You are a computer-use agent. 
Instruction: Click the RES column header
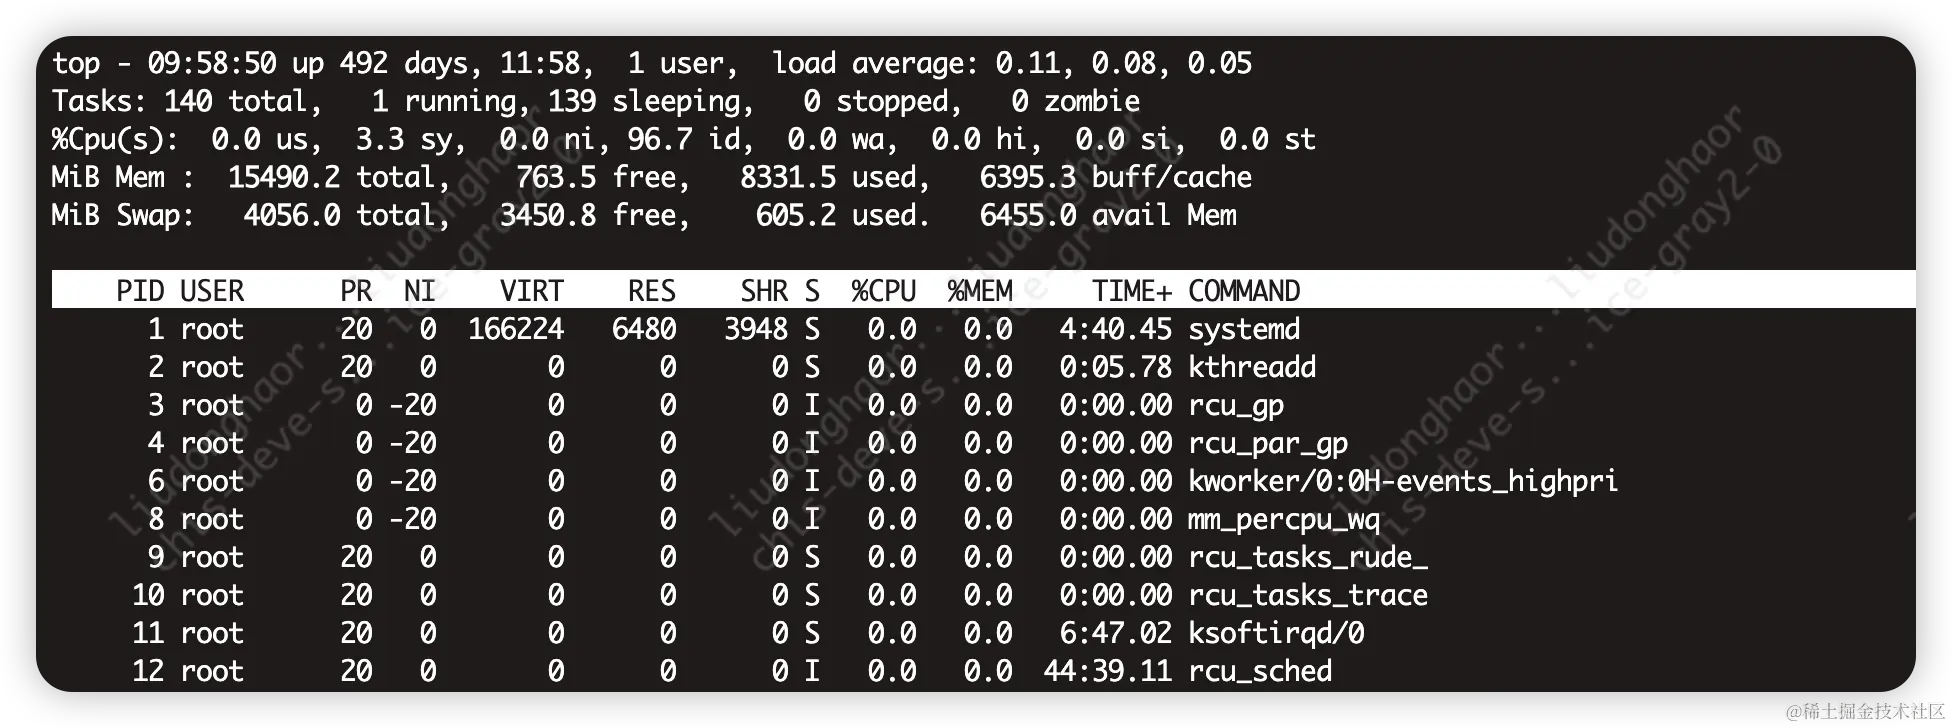click(x=652, y=291)
